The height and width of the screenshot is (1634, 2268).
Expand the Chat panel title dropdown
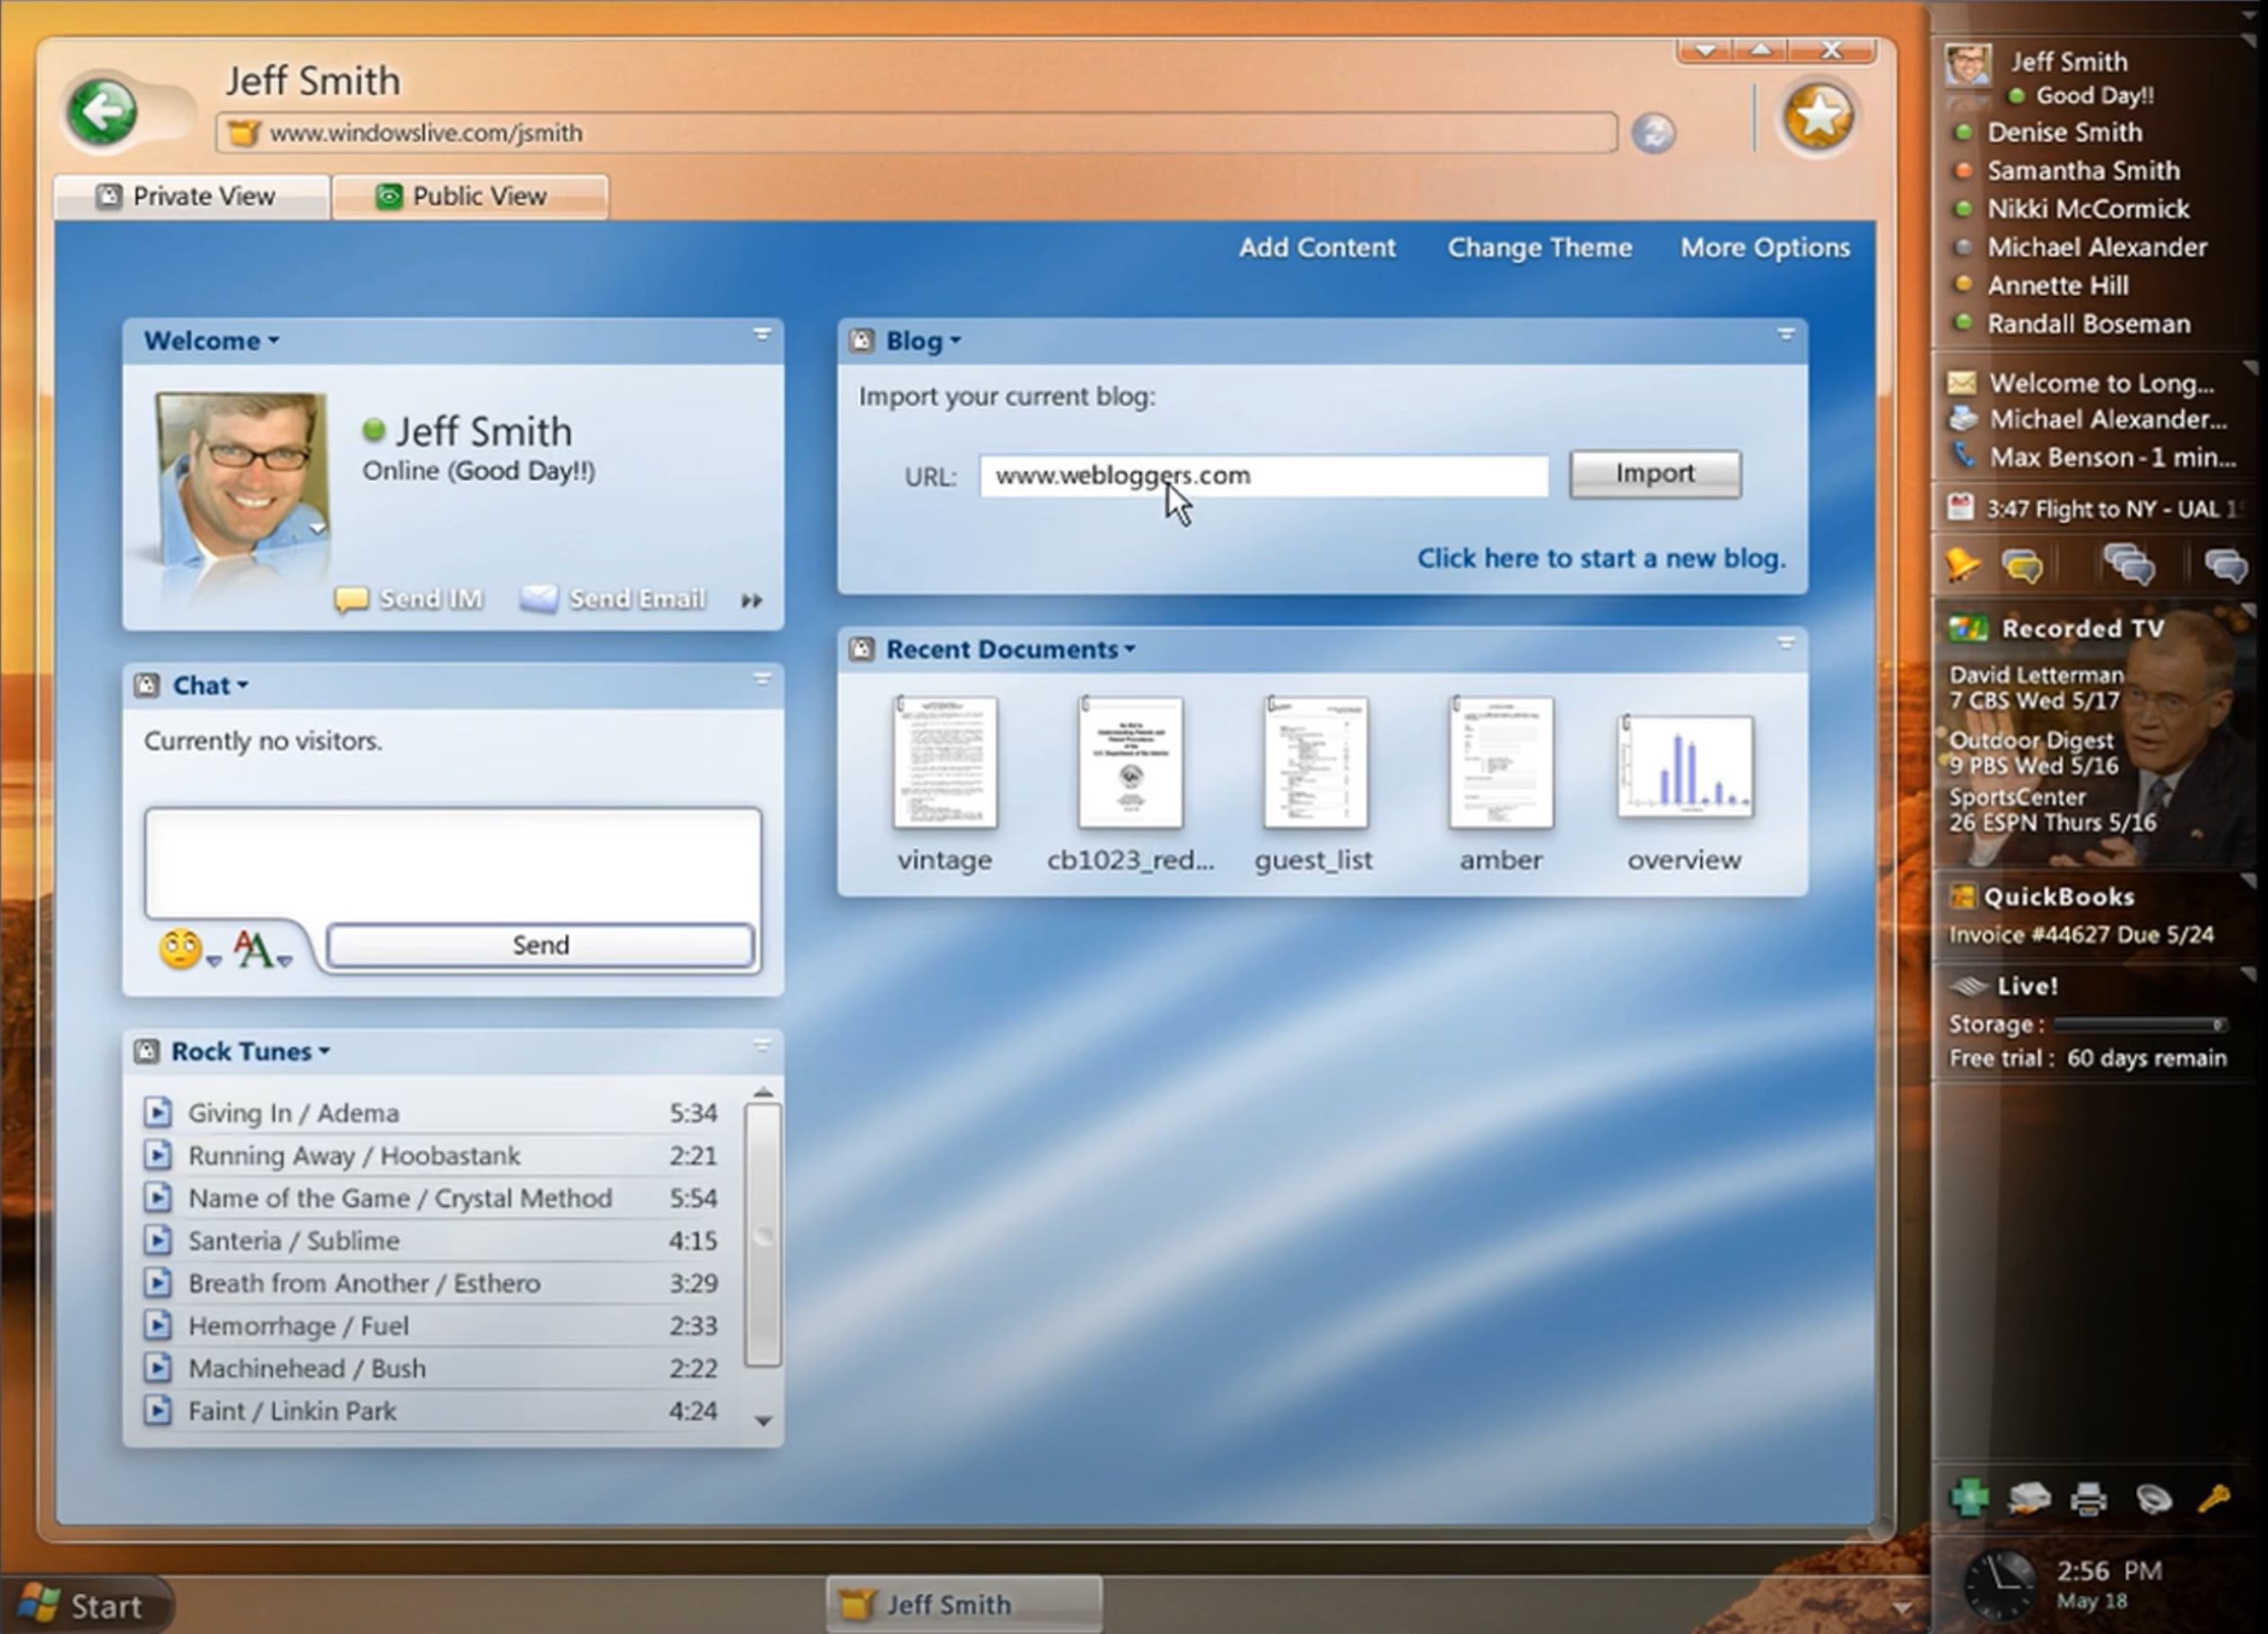[243, 686]
